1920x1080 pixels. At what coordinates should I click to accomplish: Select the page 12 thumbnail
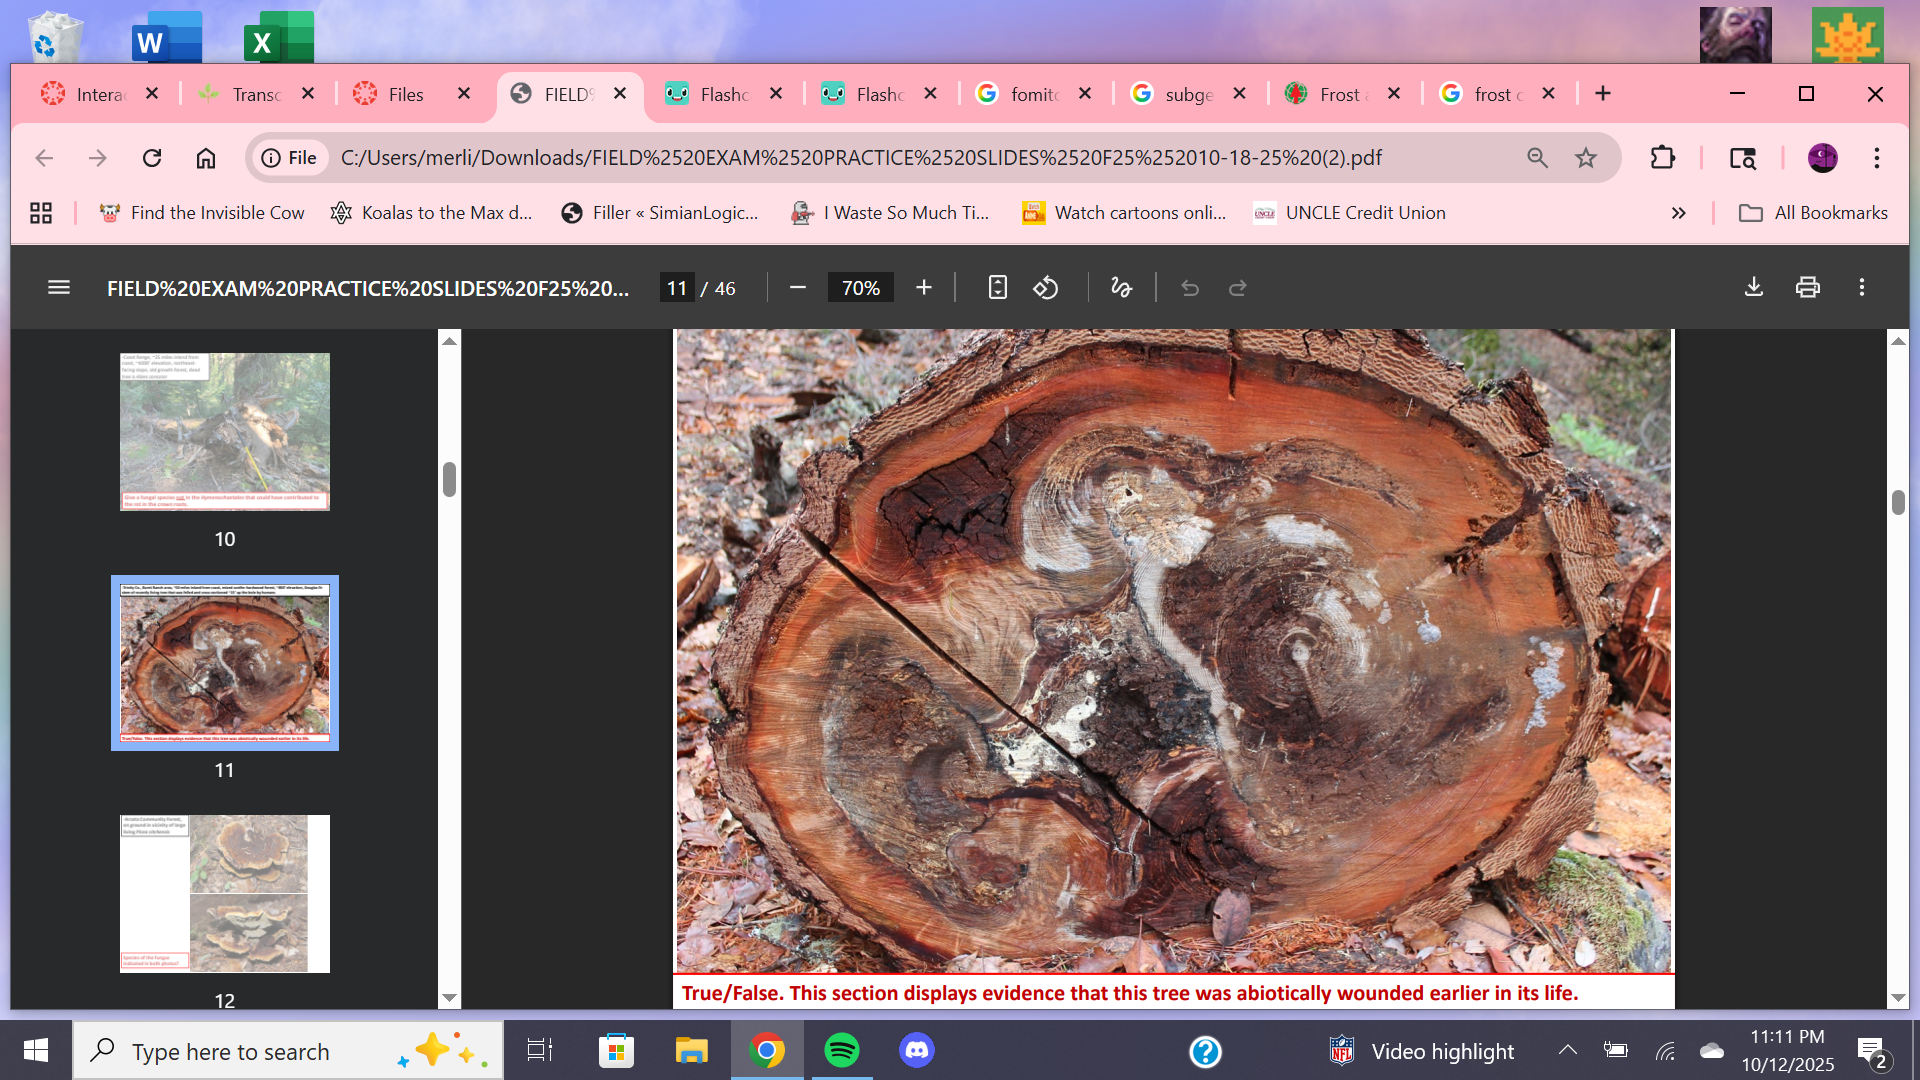point(225,893)
